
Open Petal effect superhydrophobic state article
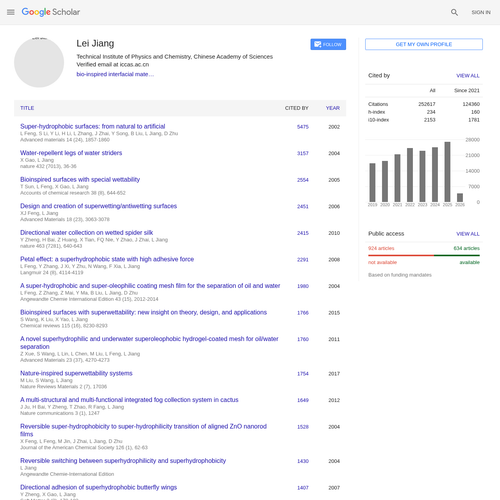(x=107, y=259)
